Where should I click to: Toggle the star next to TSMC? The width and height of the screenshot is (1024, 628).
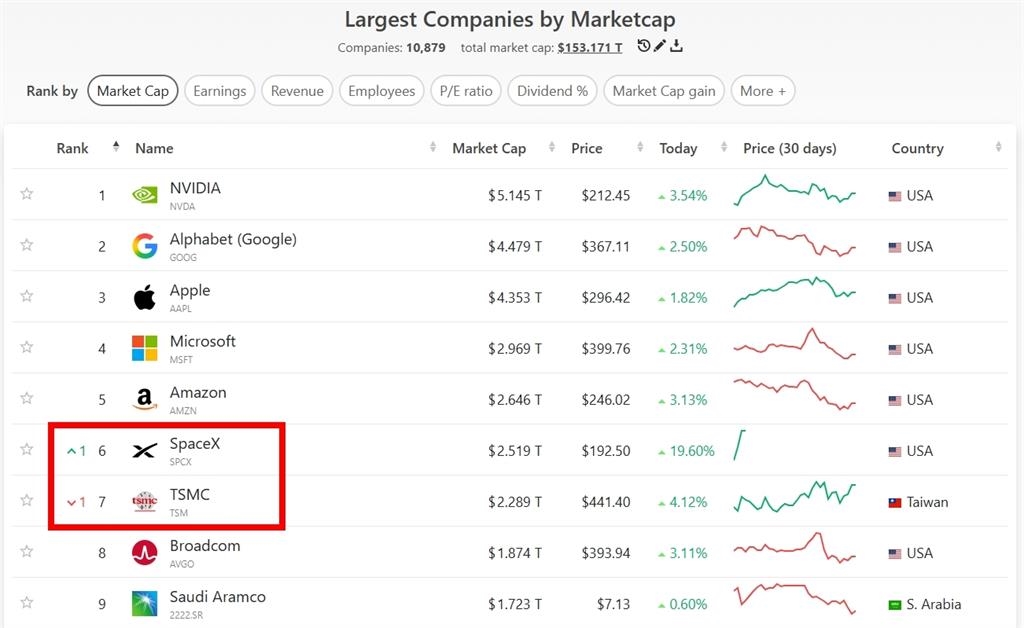point(27,500)
